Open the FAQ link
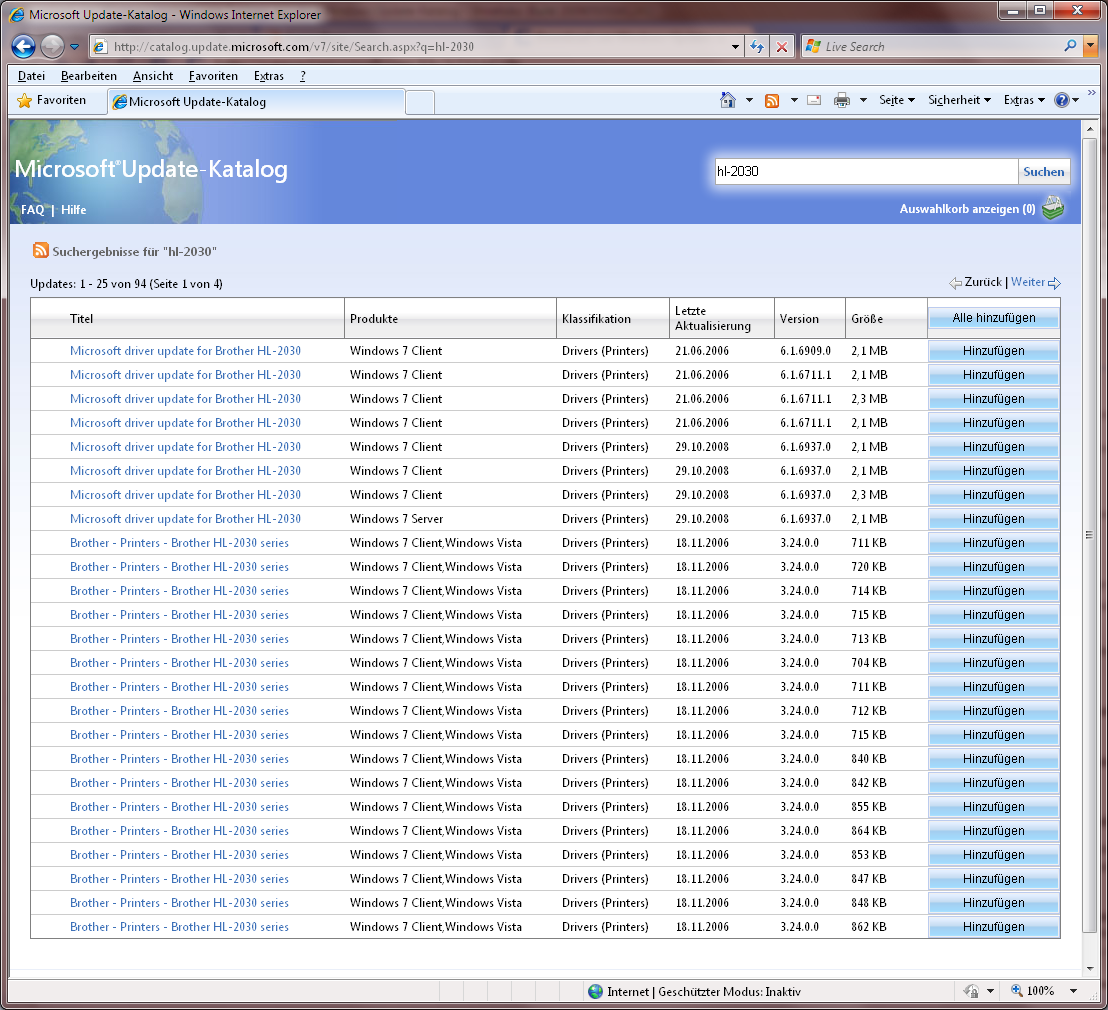The image size is (1108, 1010). coord(33,210)
